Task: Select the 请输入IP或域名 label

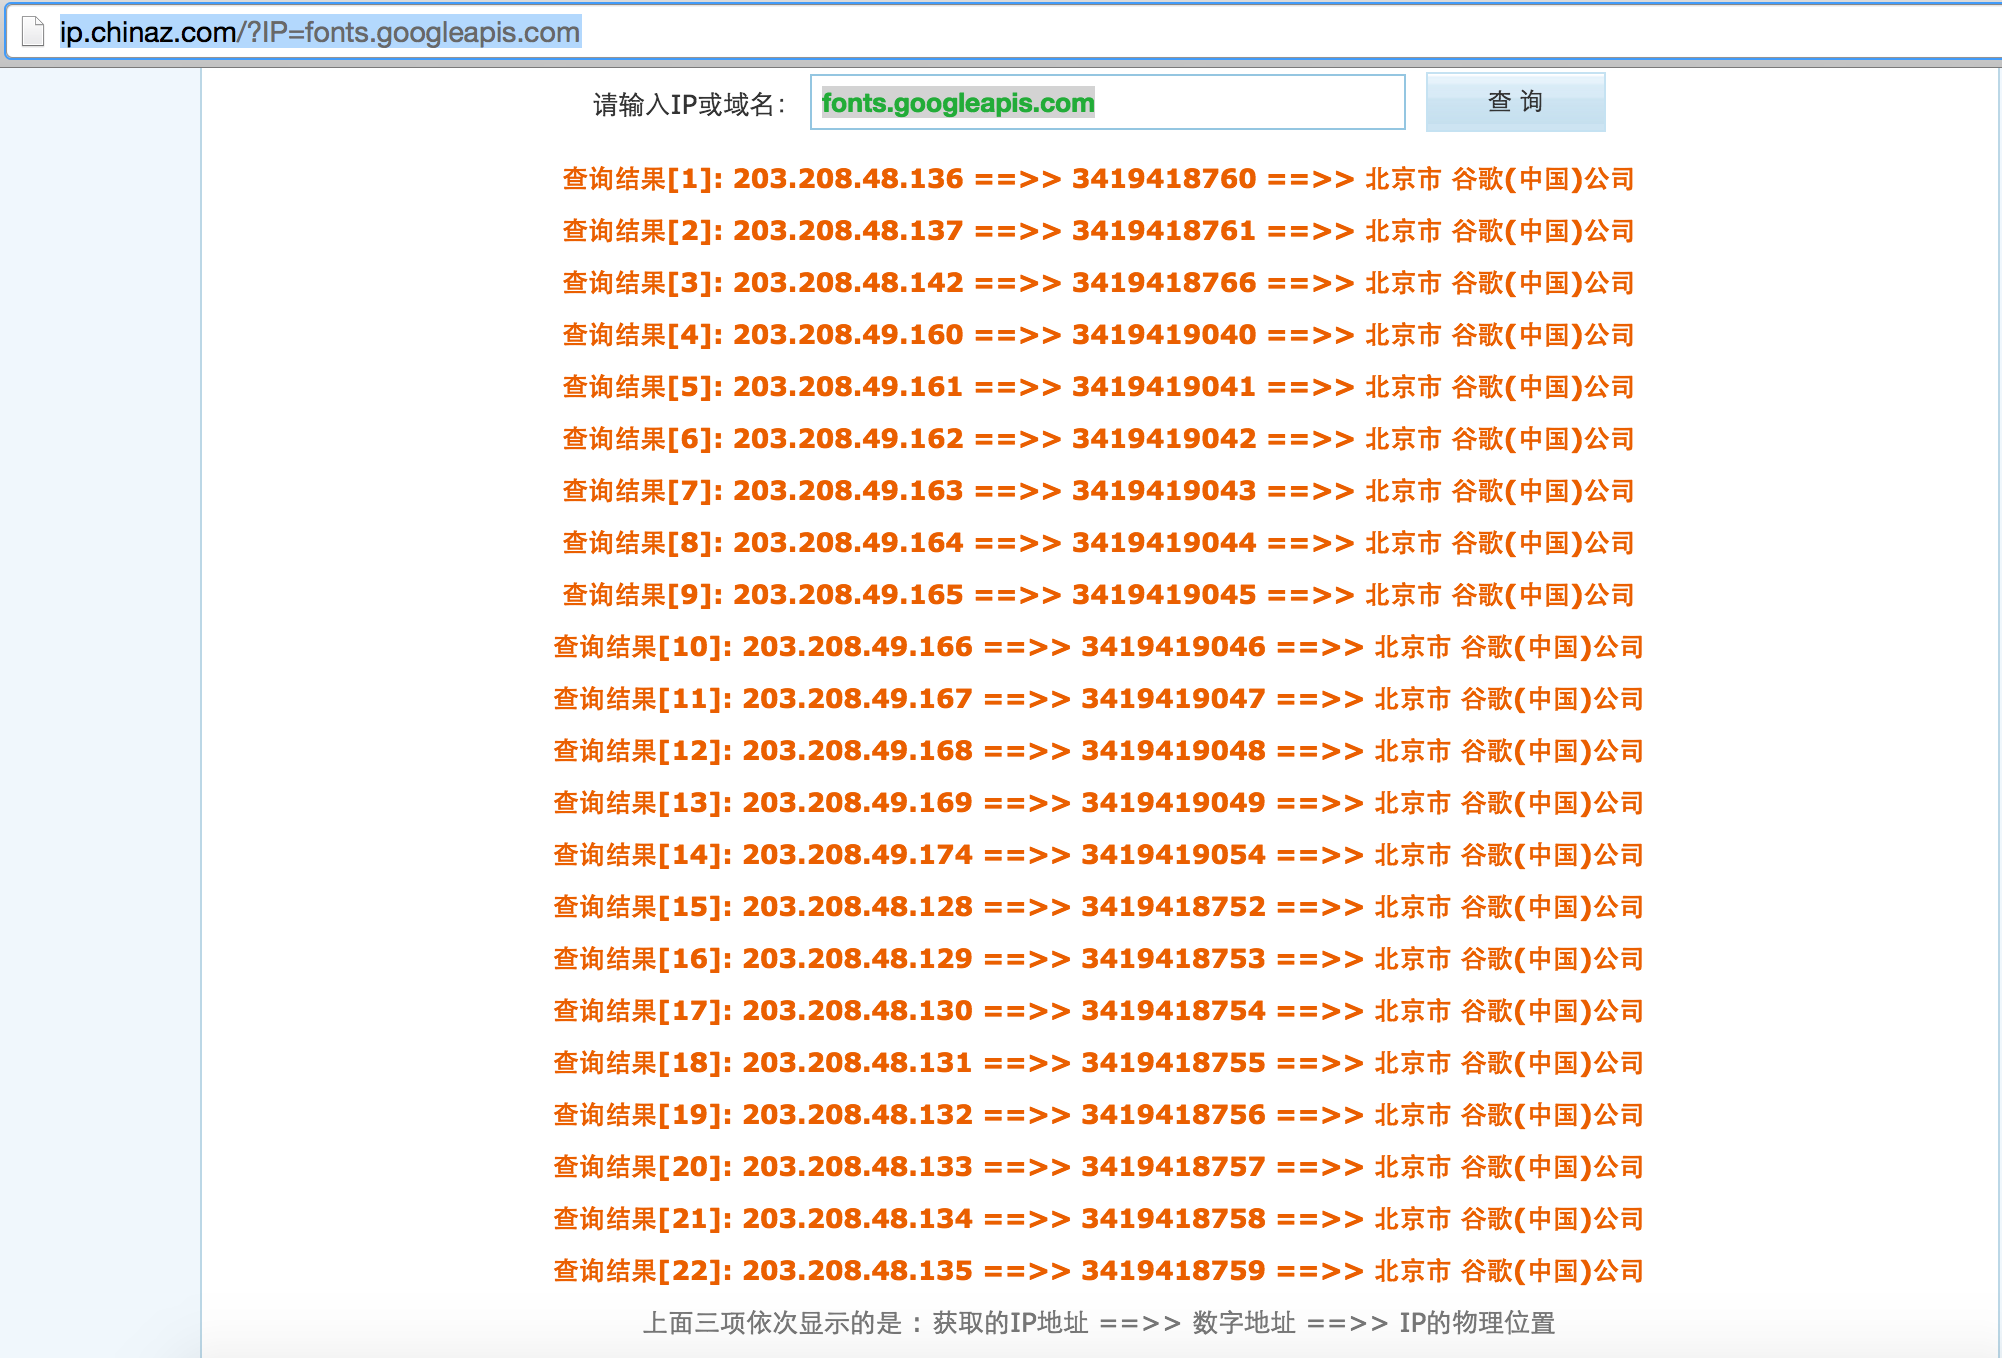Action: 689,104
